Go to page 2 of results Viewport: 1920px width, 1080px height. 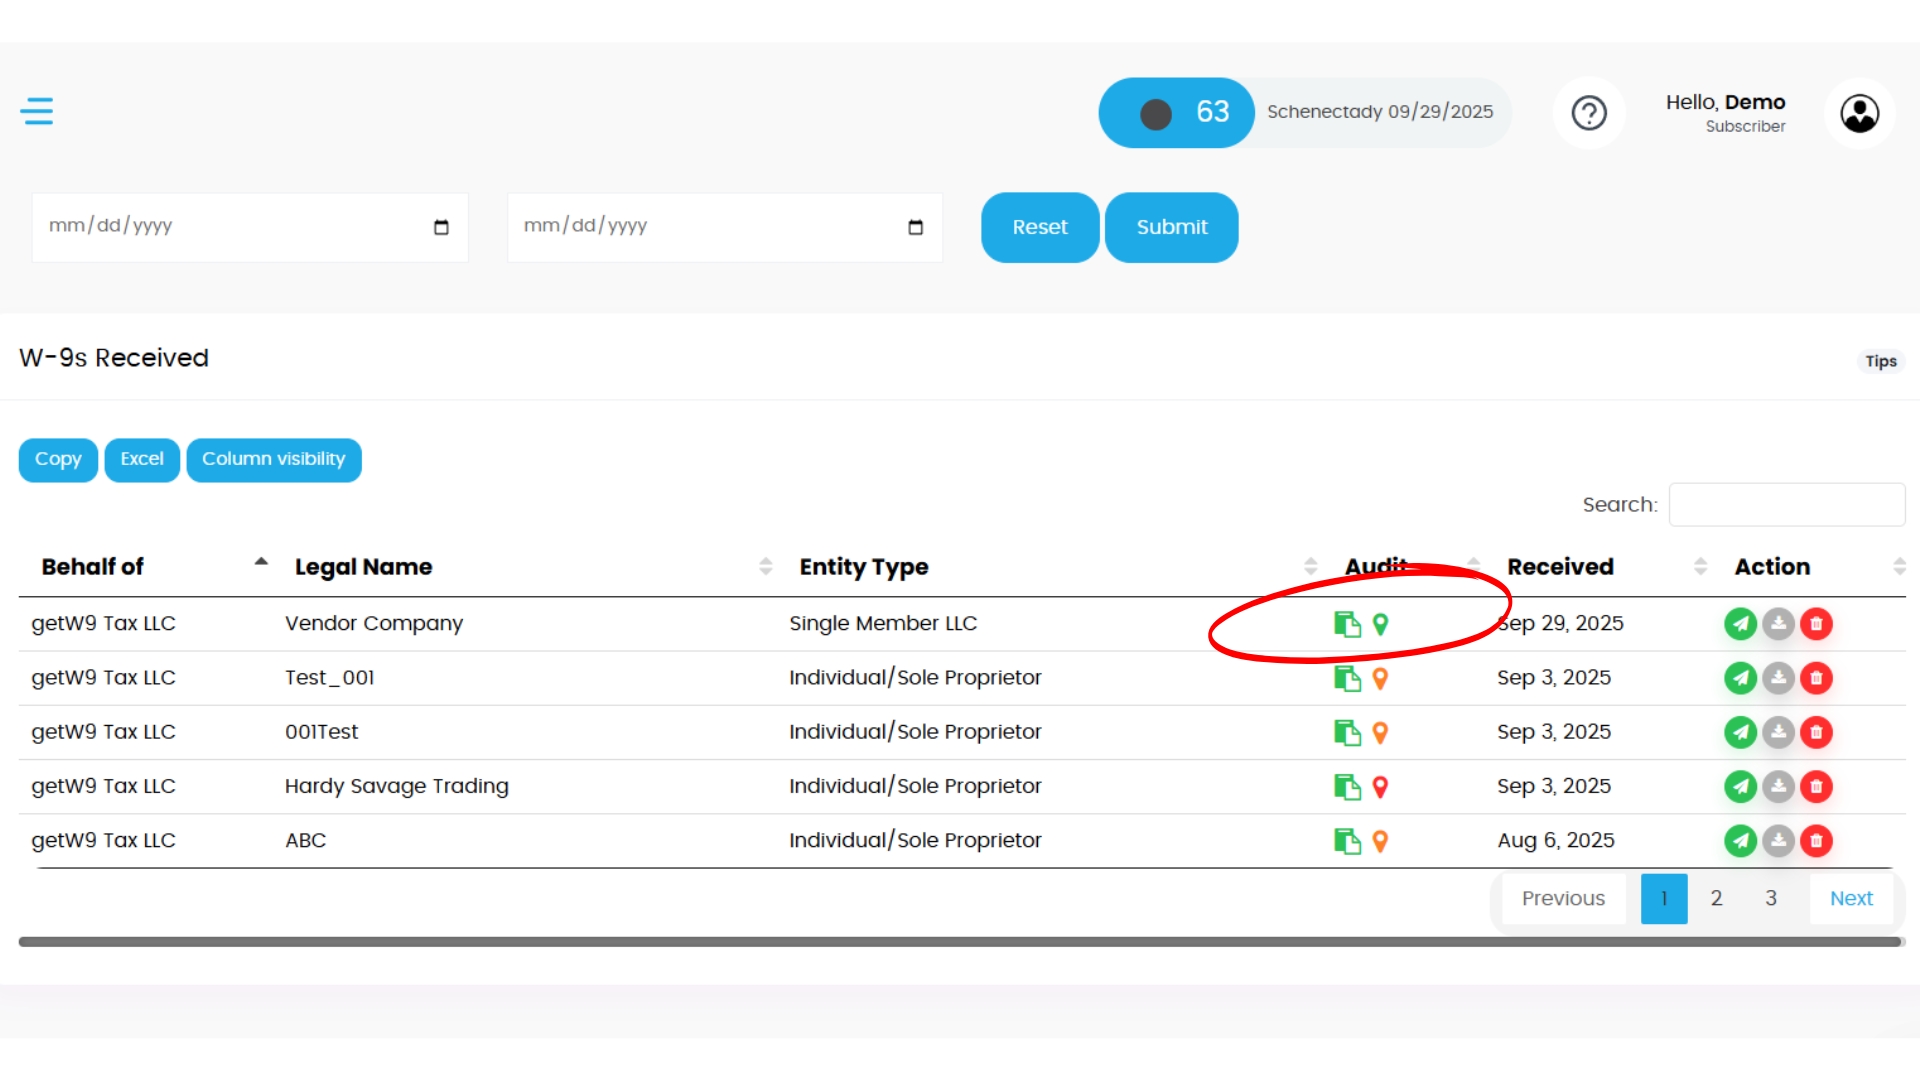tap(1716, 898)
